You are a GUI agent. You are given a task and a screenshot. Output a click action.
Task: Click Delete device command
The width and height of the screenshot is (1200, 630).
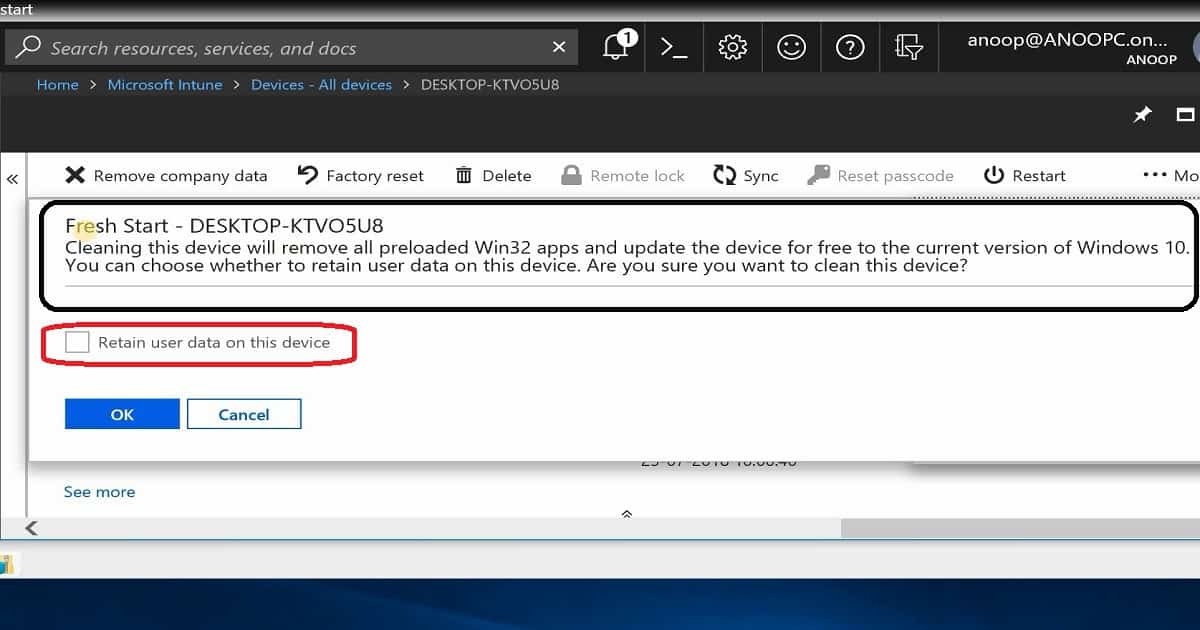494,176
